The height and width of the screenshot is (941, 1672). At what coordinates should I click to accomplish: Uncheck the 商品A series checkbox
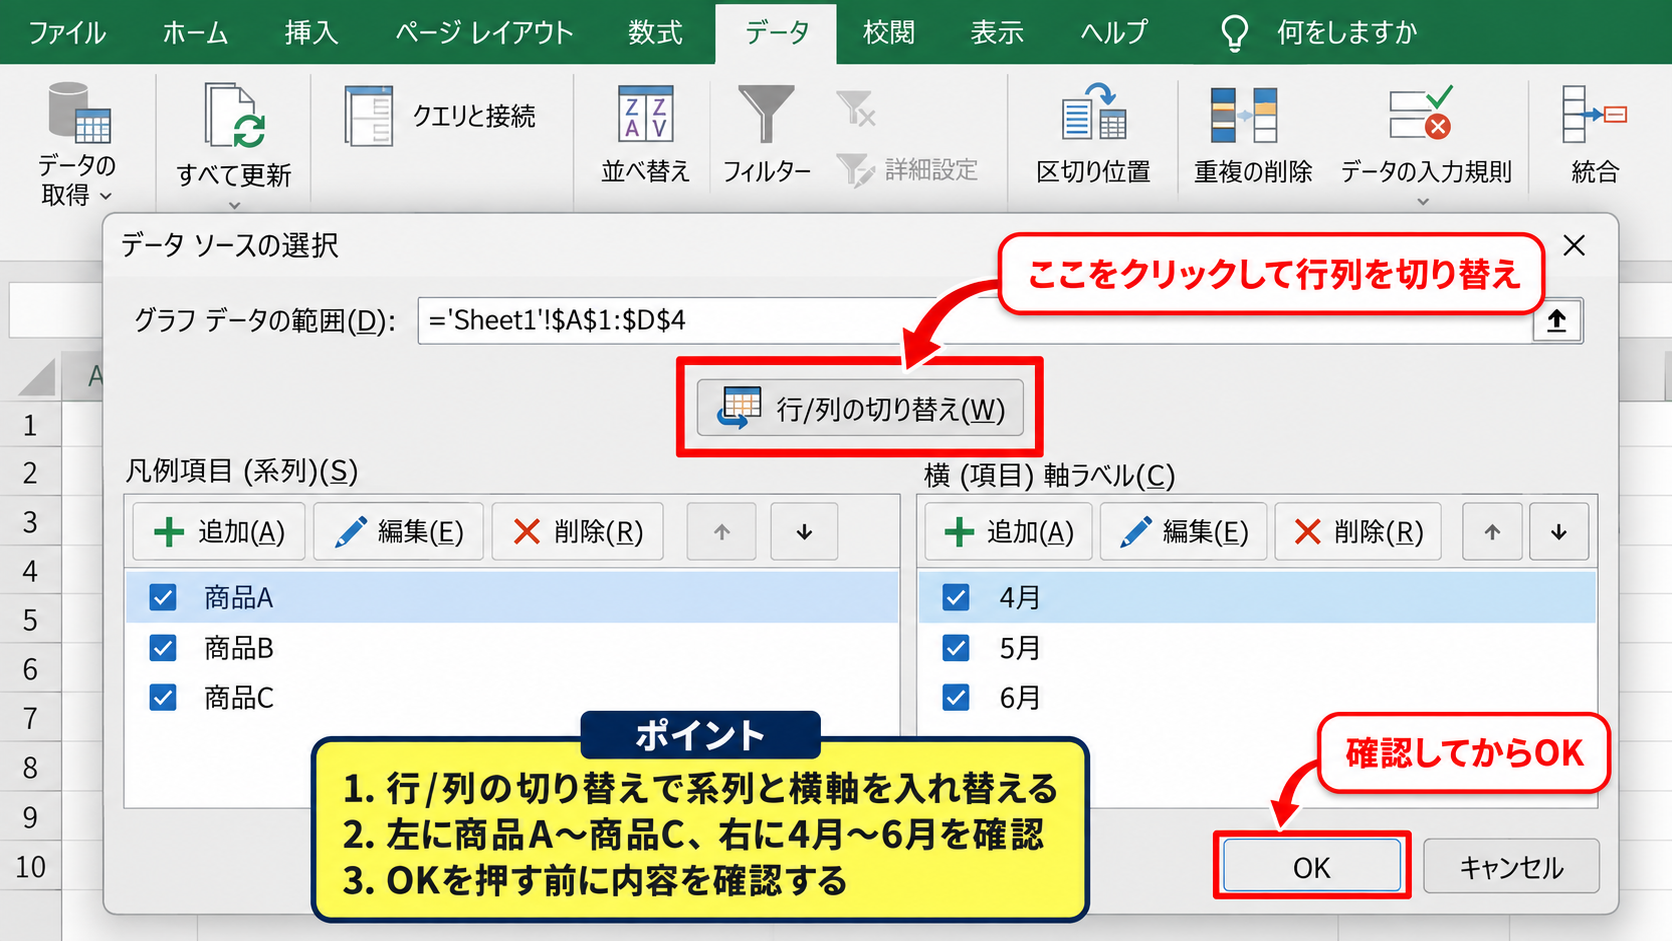pyautogui.click(x=163, y=597)
